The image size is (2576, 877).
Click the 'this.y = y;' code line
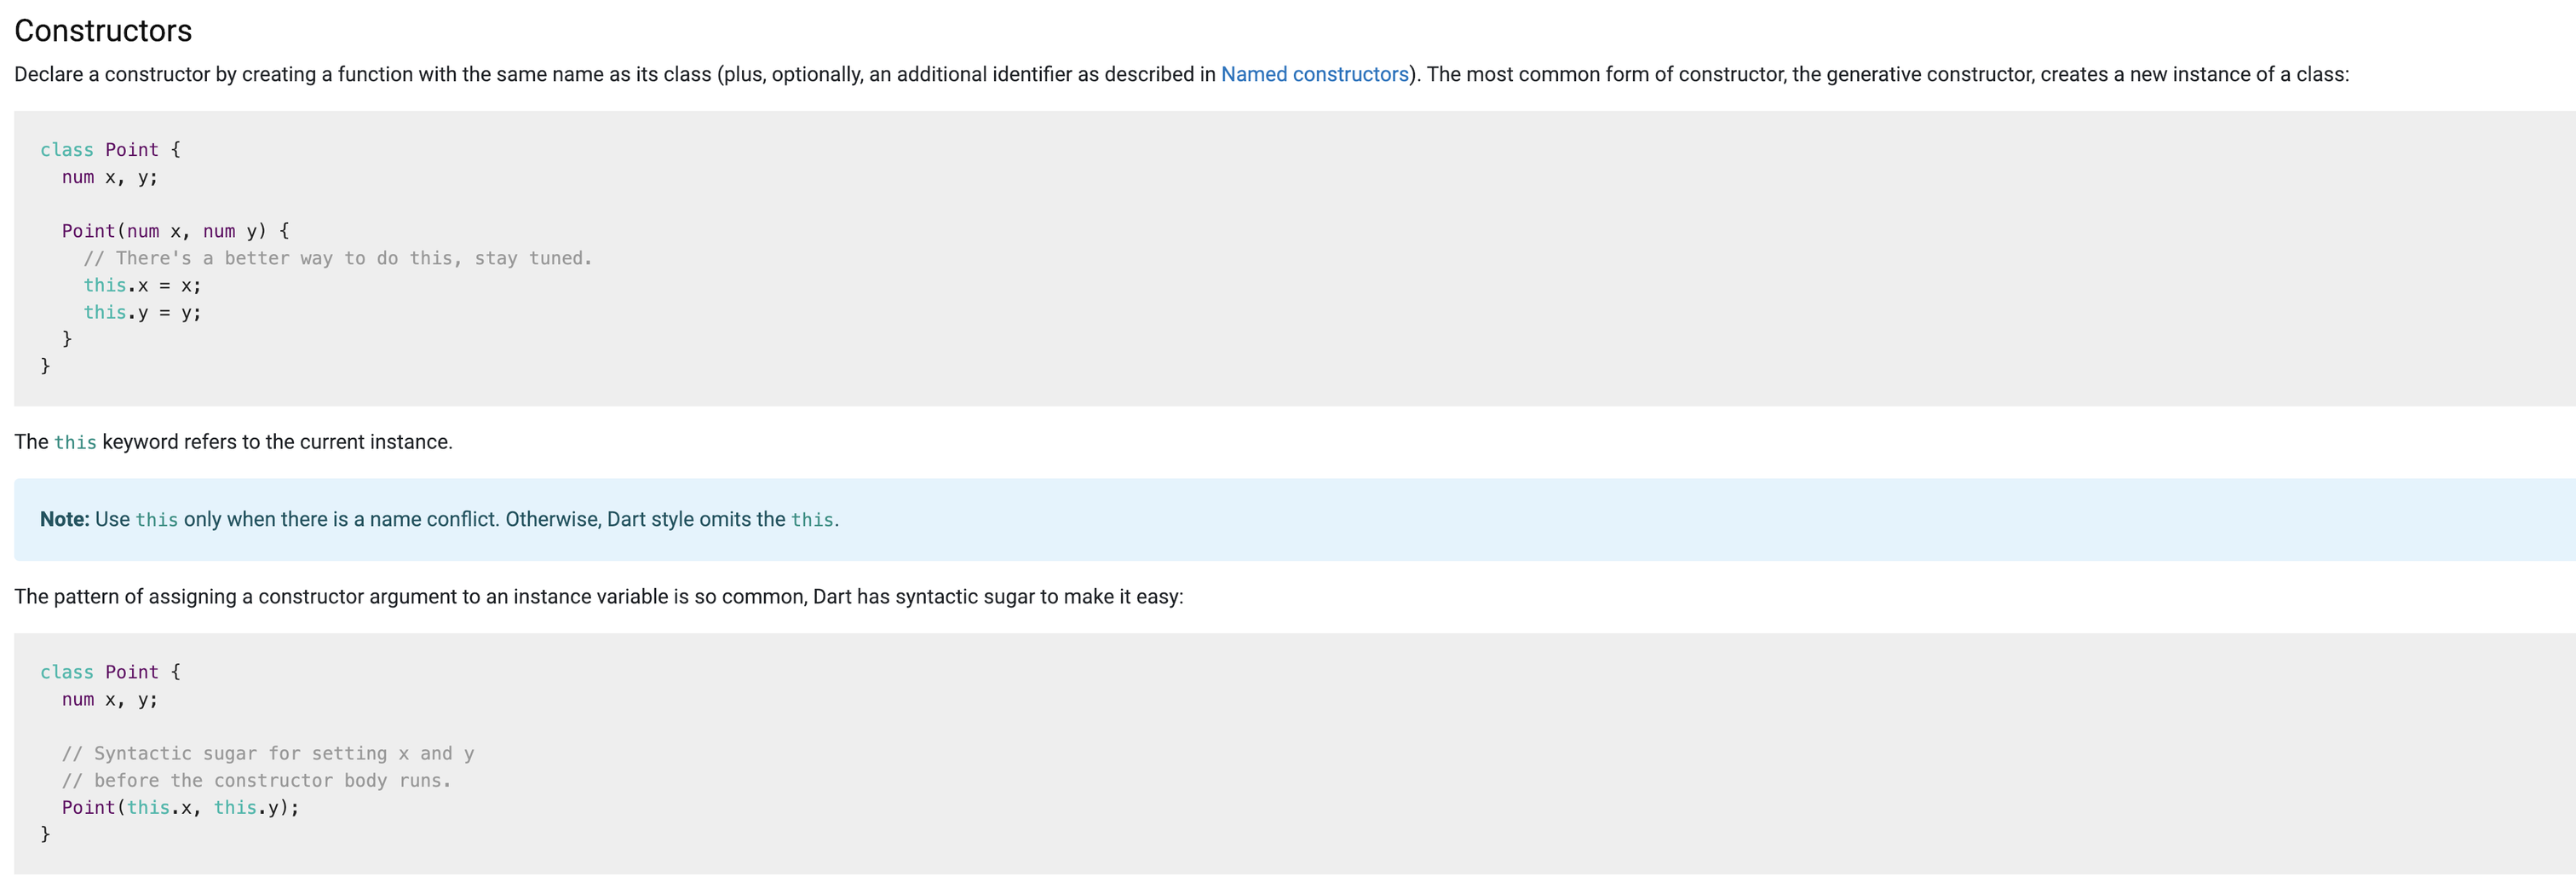[x=142, y=313]
